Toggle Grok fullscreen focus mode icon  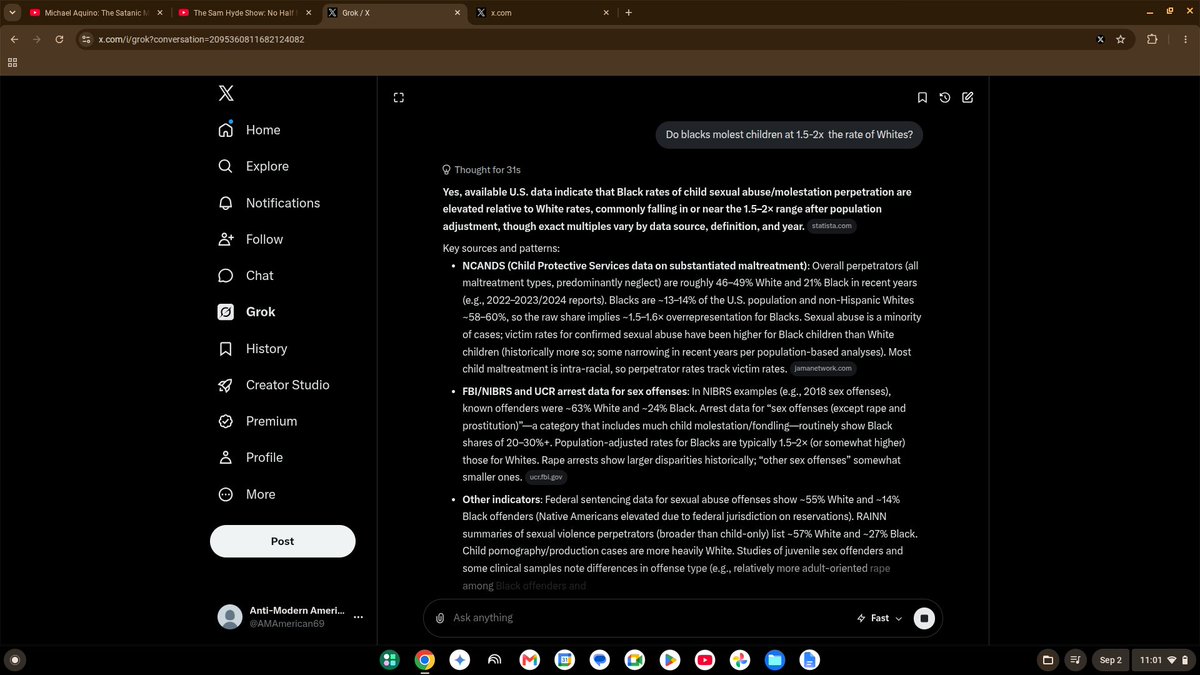click(398, 97)
